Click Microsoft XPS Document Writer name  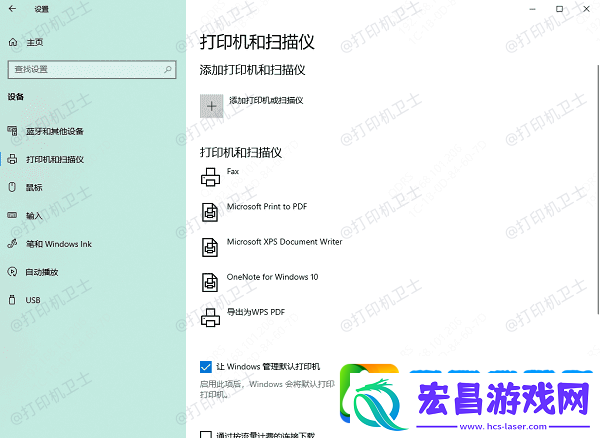(284, 241)
